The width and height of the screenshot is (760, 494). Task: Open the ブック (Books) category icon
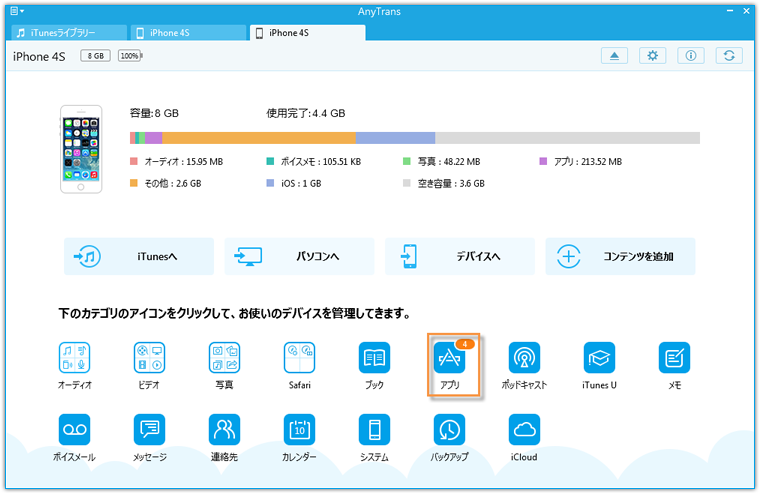click(x=374, y=358)
